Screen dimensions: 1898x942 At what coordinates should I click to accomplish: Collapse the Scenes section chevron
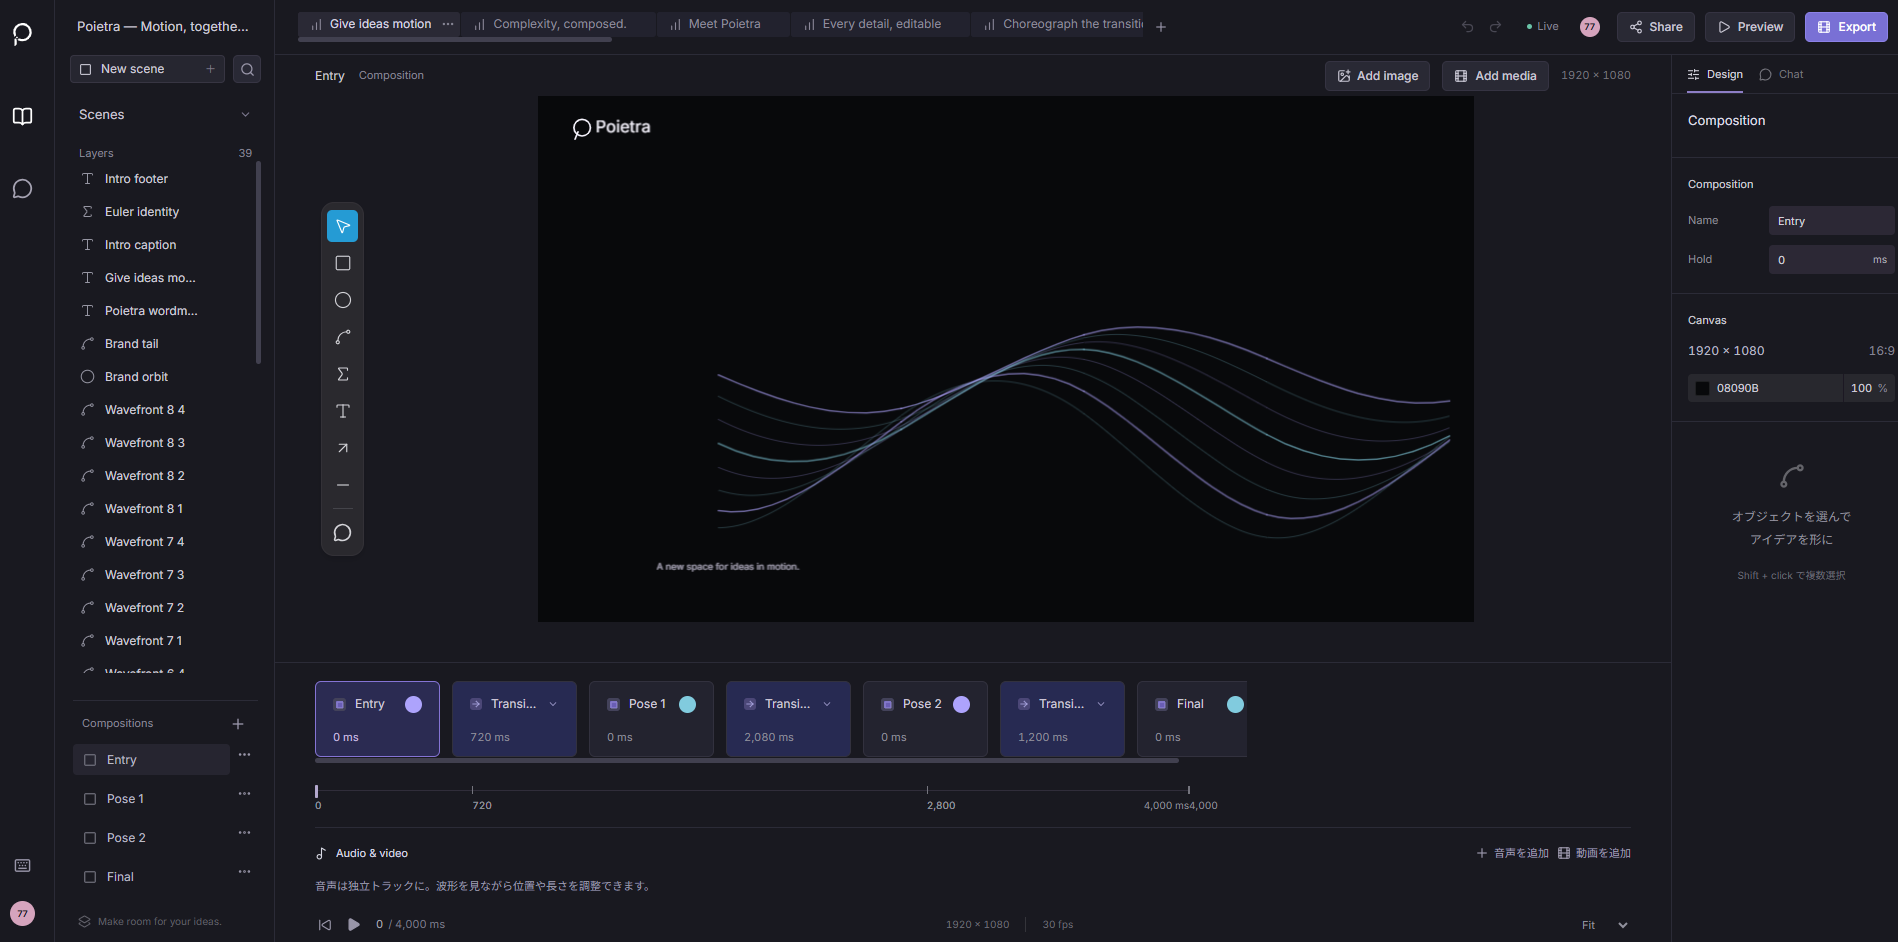245,115
